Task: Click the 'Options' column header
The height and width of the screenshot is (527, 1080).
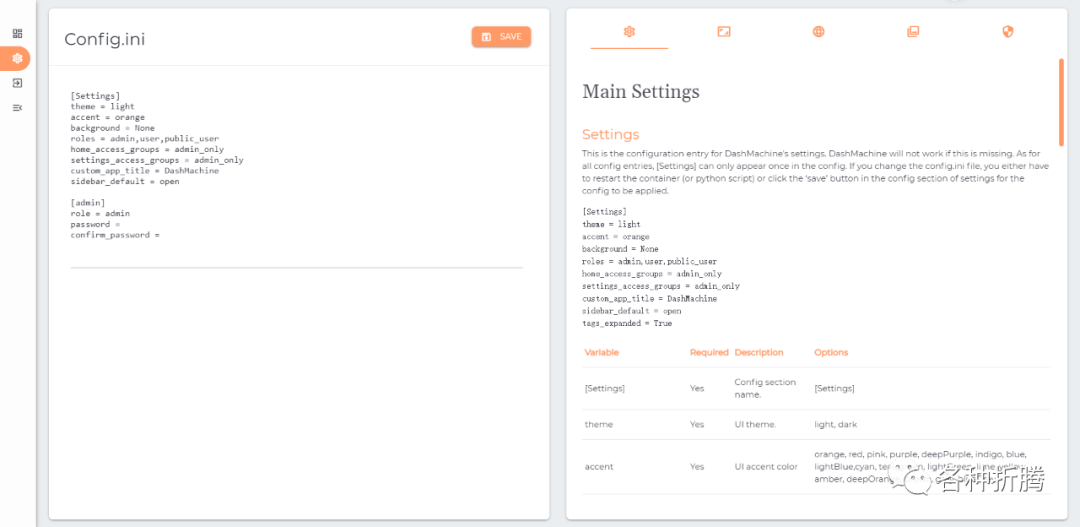Action: click(x=831, y=353)
